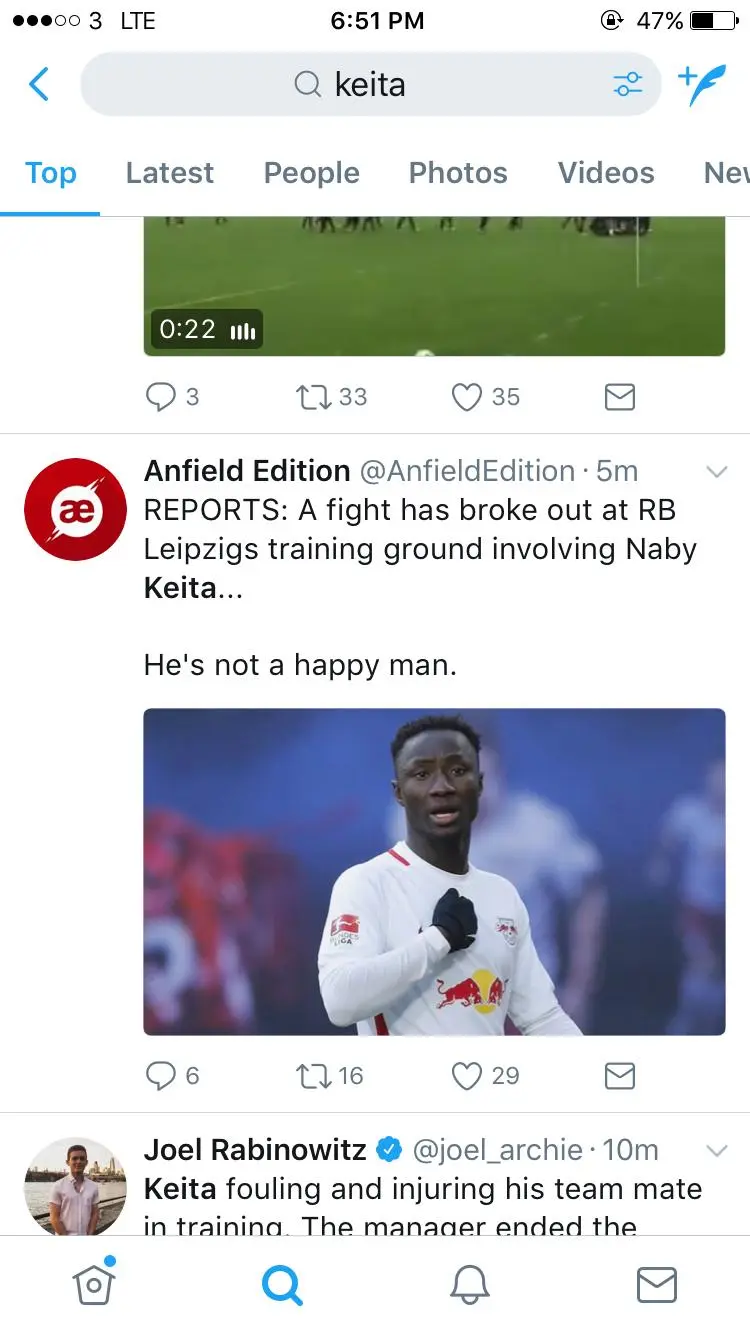Viewport: 750px width, 1334px height.
Task: Open the Notifications bell tab
Action: 469,1285
